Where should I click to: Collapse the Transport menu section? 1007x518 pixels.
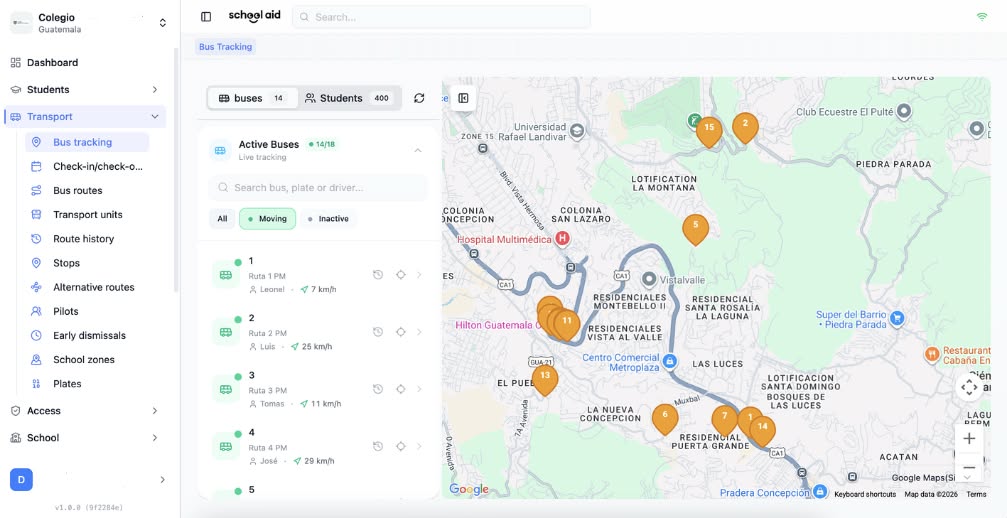pos(85,116)
